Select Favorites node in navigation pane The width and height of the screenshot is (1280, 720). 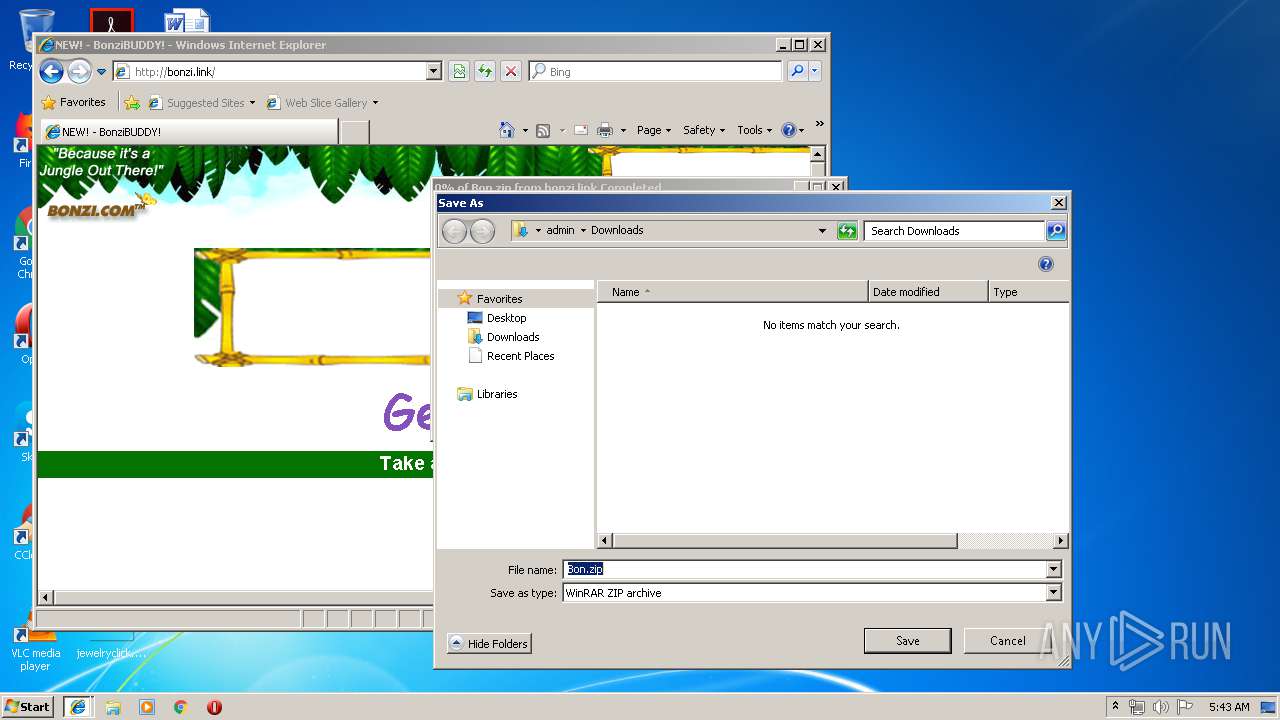tap(499, 299)
